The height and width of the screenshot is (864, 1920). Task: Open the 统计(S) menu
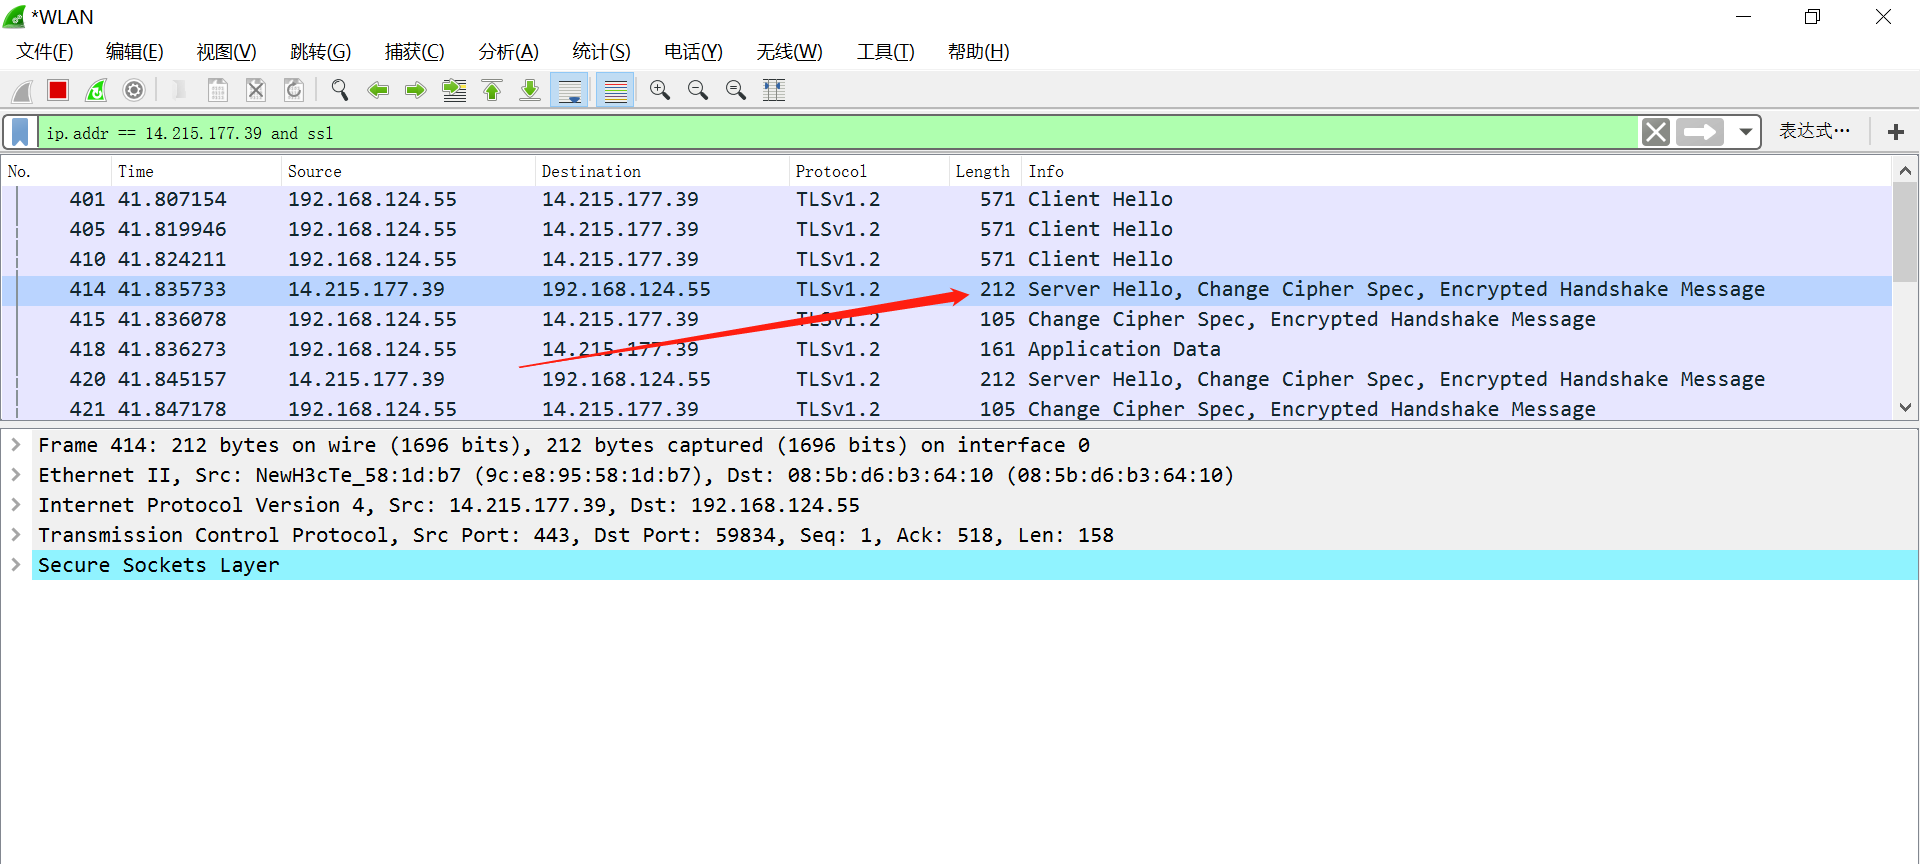click(x=601, y=52)
